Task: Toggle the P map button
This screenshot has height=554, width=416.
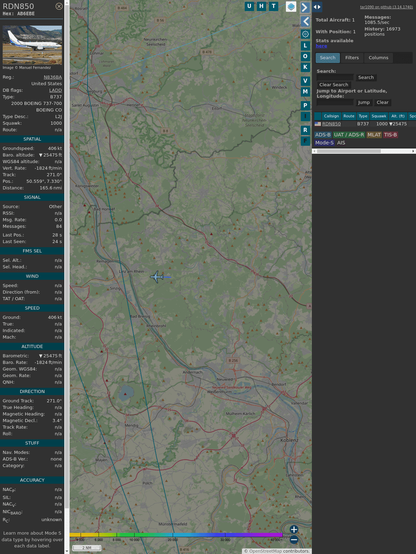Action: coord(305,105)
